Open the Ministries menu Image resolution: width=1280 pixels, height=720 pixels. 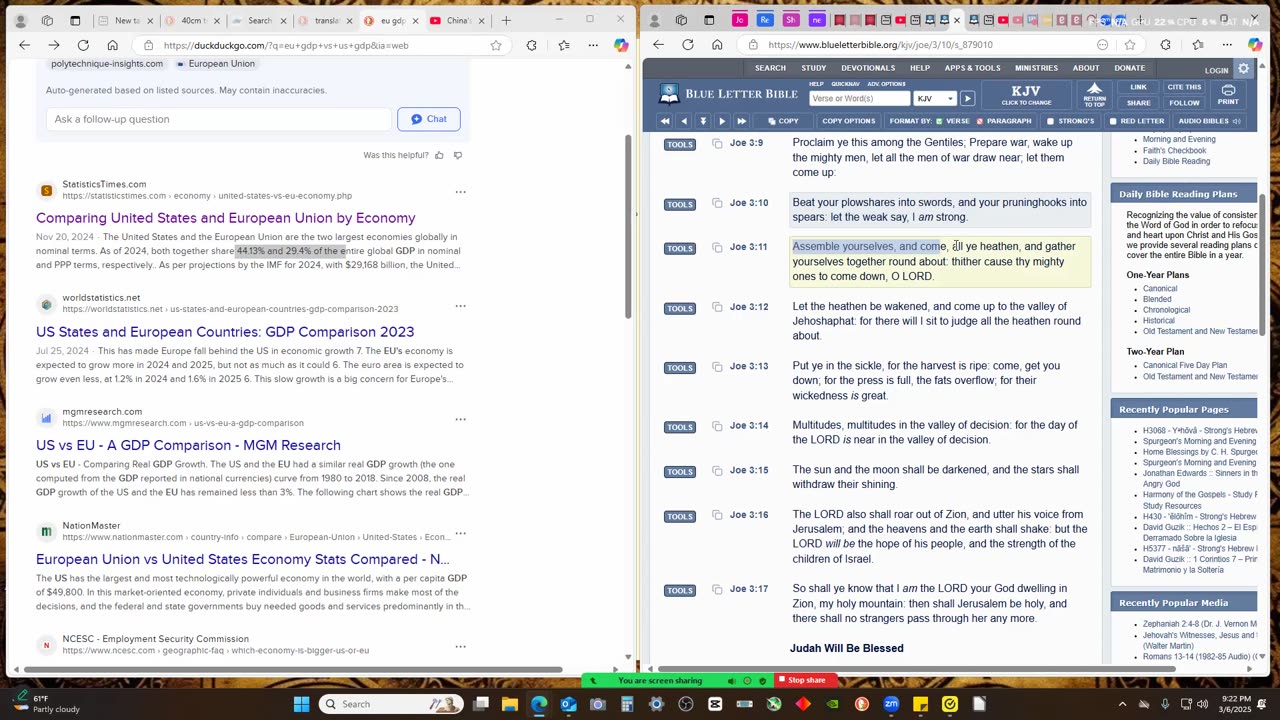coord(1036,68)
